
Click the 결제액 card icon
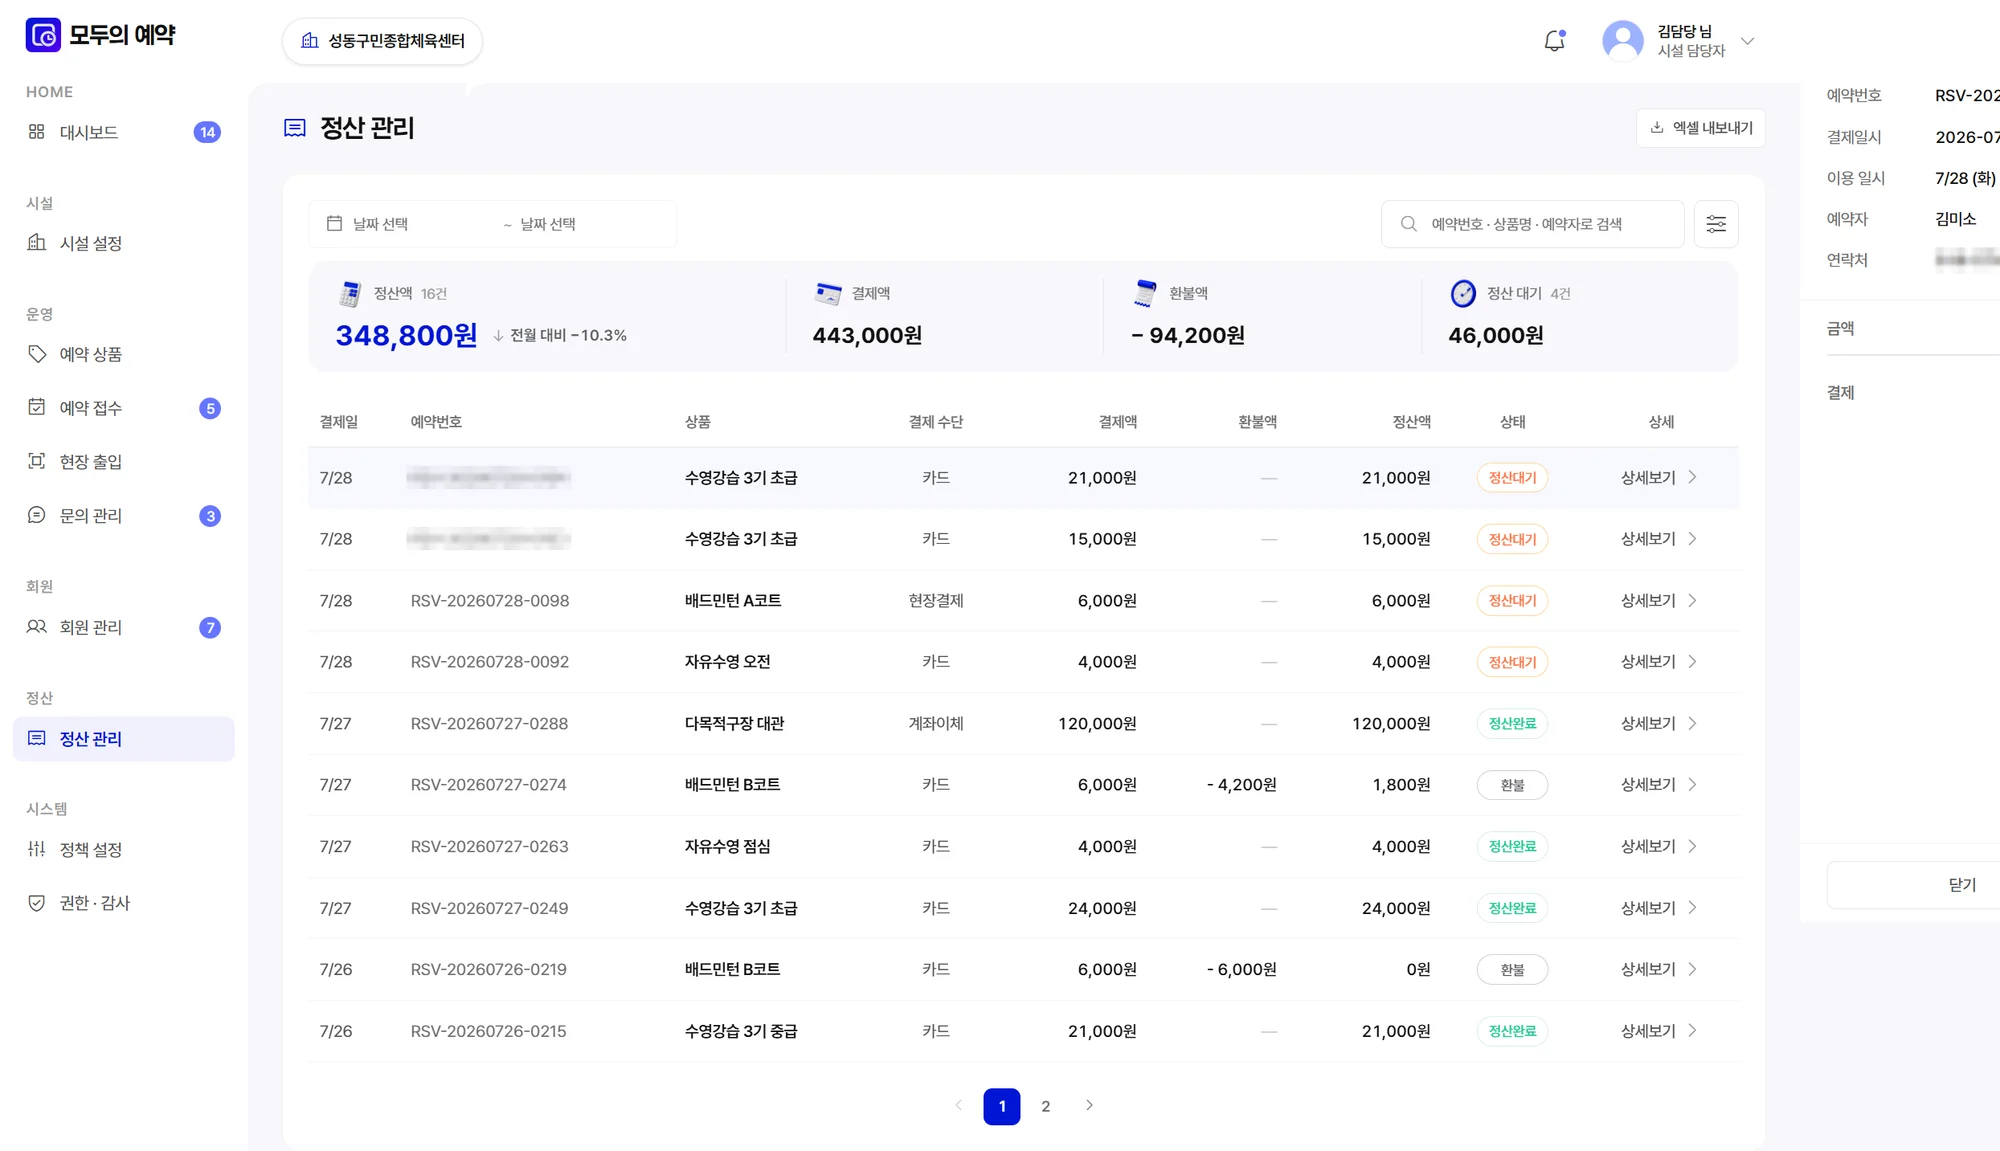click(x=828, y=293)
